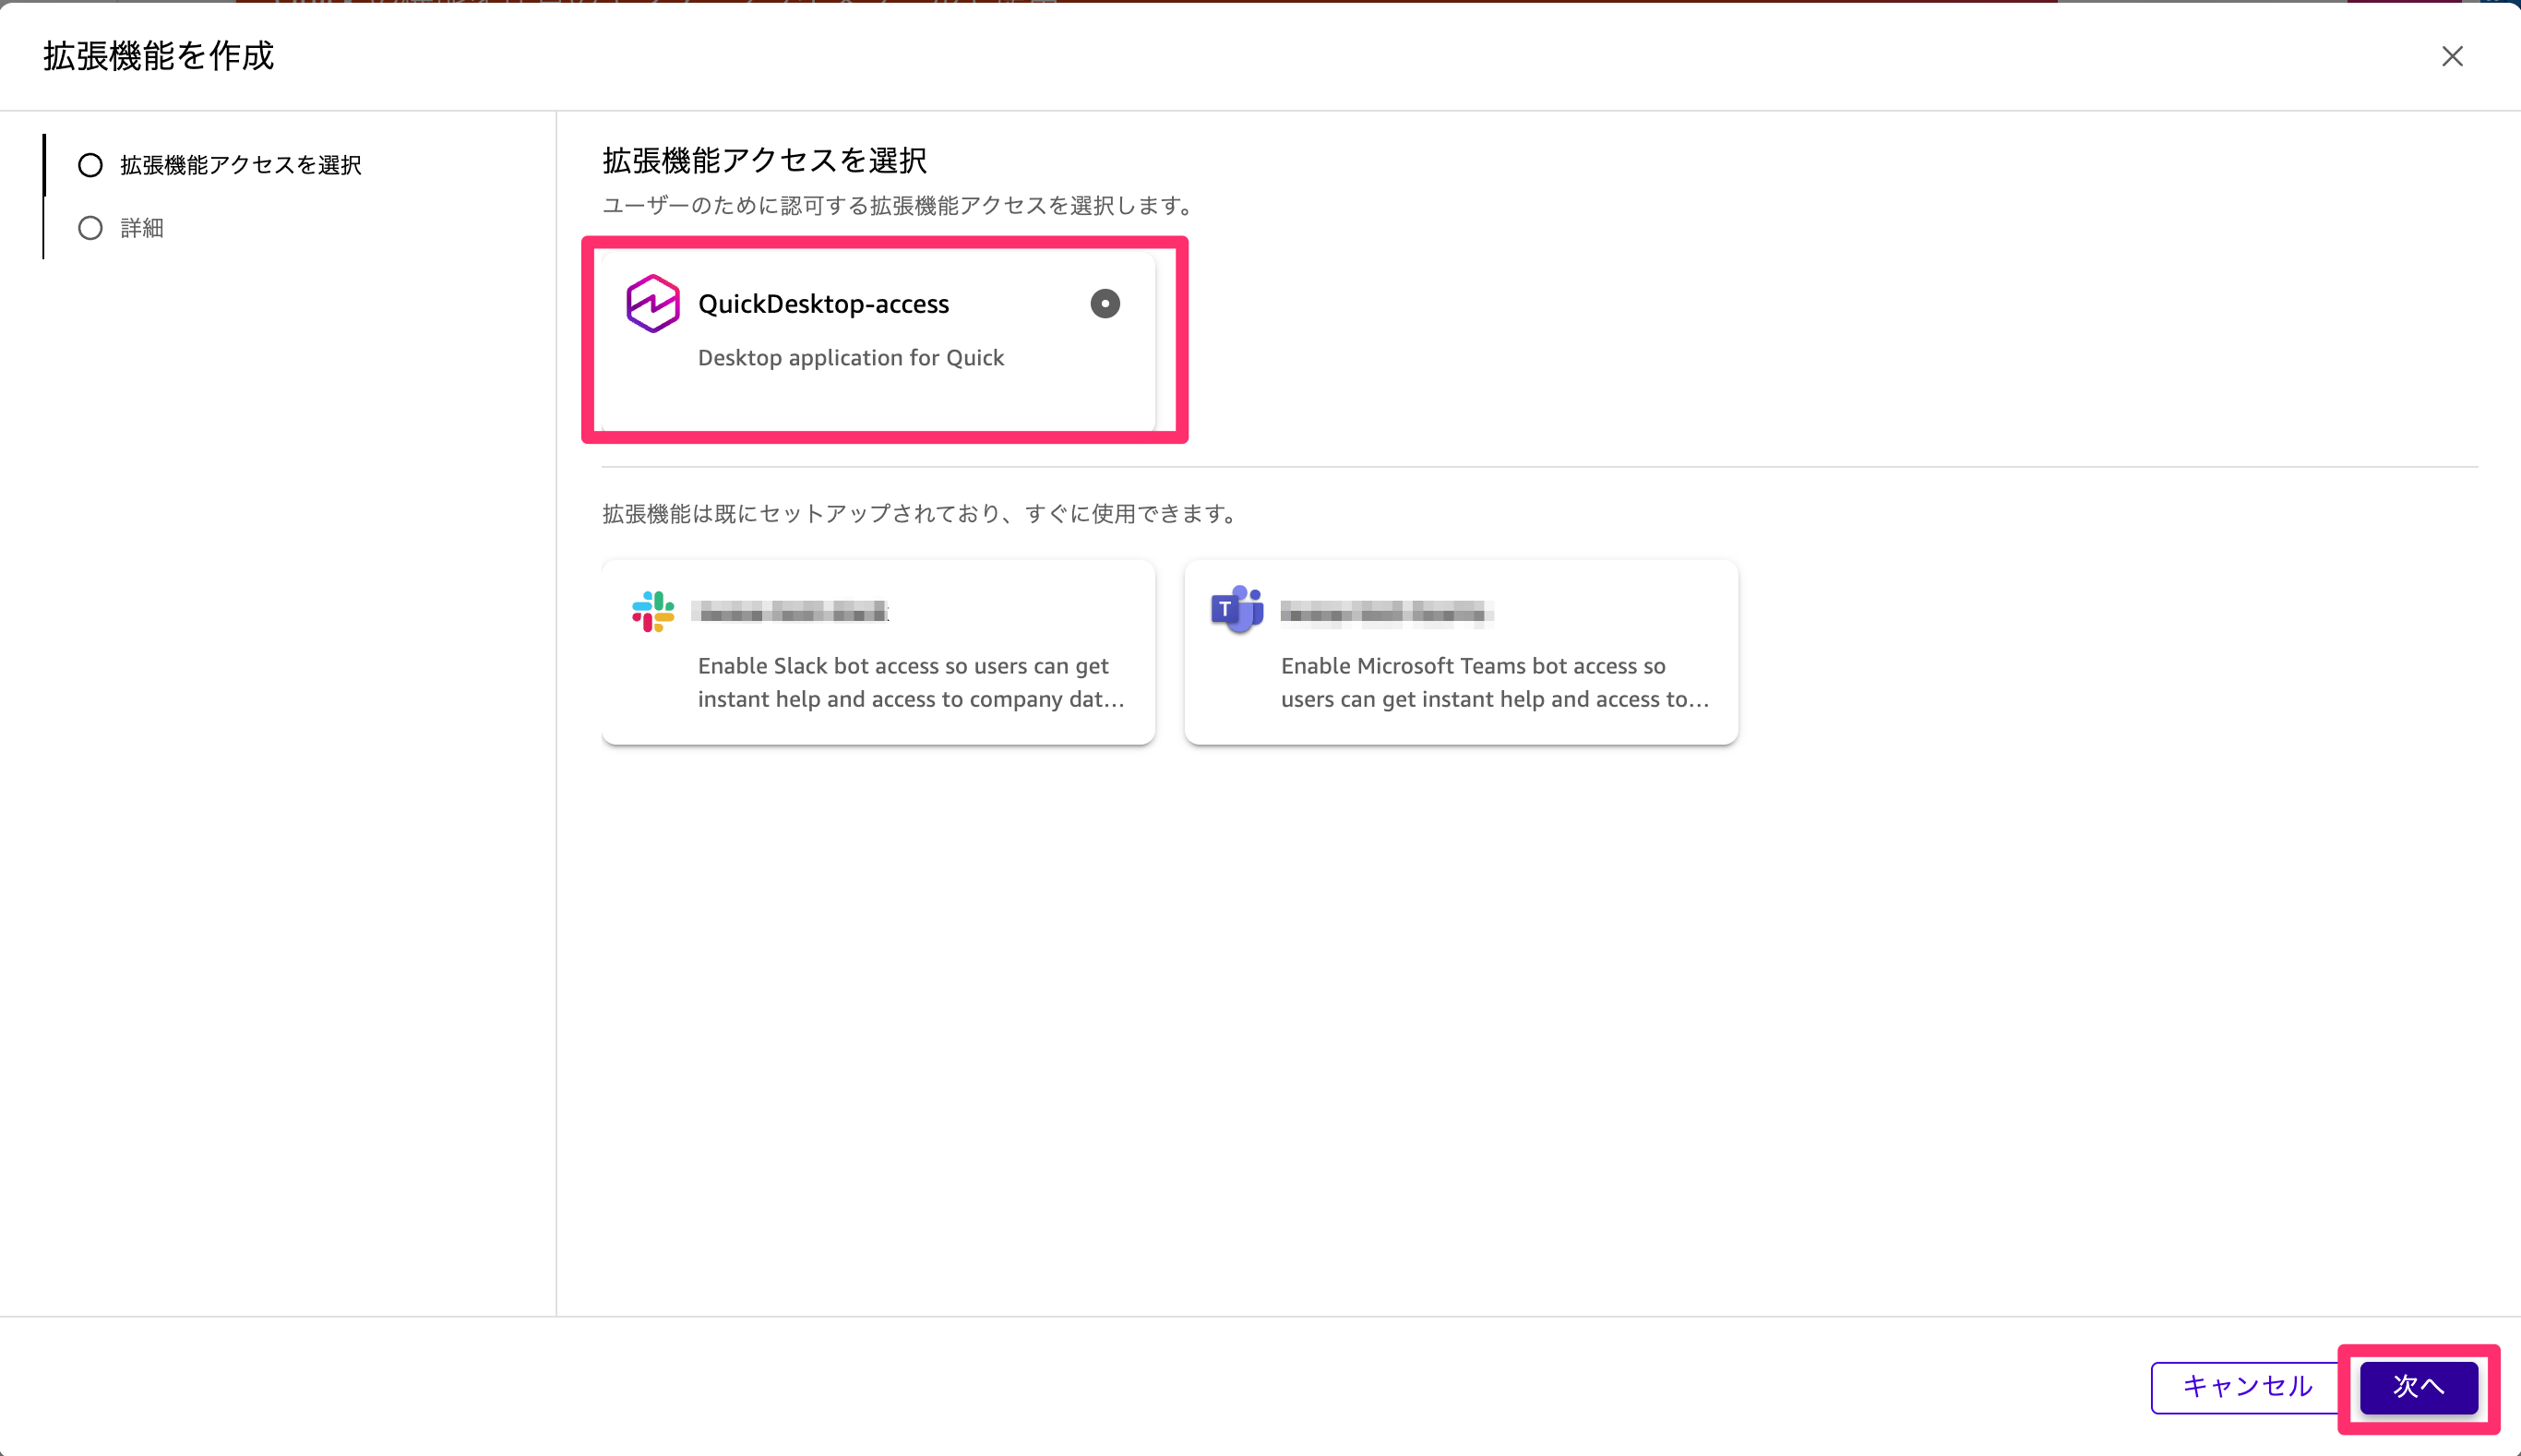Image resolution: width=2521 pixels, height=1456 pixels.
Task: Click the blurred Teams extension name
Action: 1387,611
